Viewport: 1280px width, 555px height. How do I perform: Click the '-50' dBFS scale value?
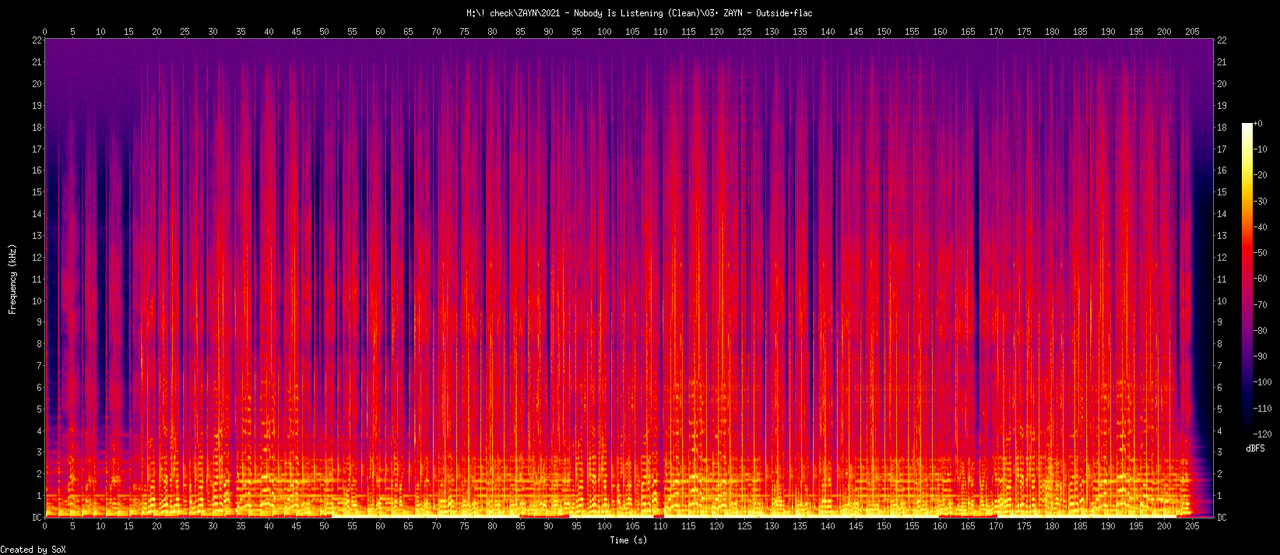pyautogui.click(x=1263, y=253)
